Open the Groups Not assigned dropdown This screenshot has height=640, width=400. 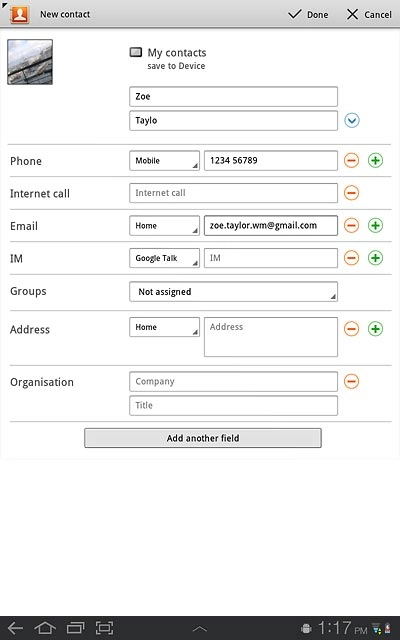(x=233, y=291)
